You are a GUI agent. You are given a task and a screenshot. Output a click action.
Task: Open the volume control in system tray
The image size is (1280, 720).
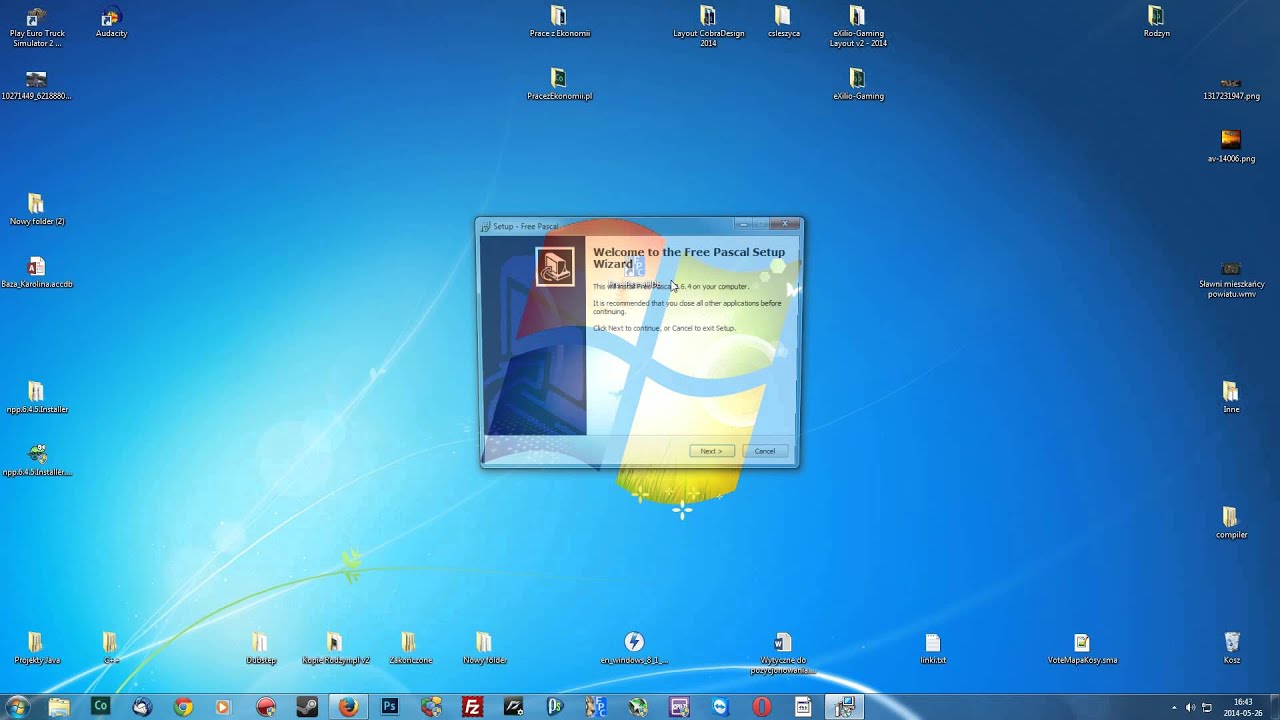coord(1190,708)
